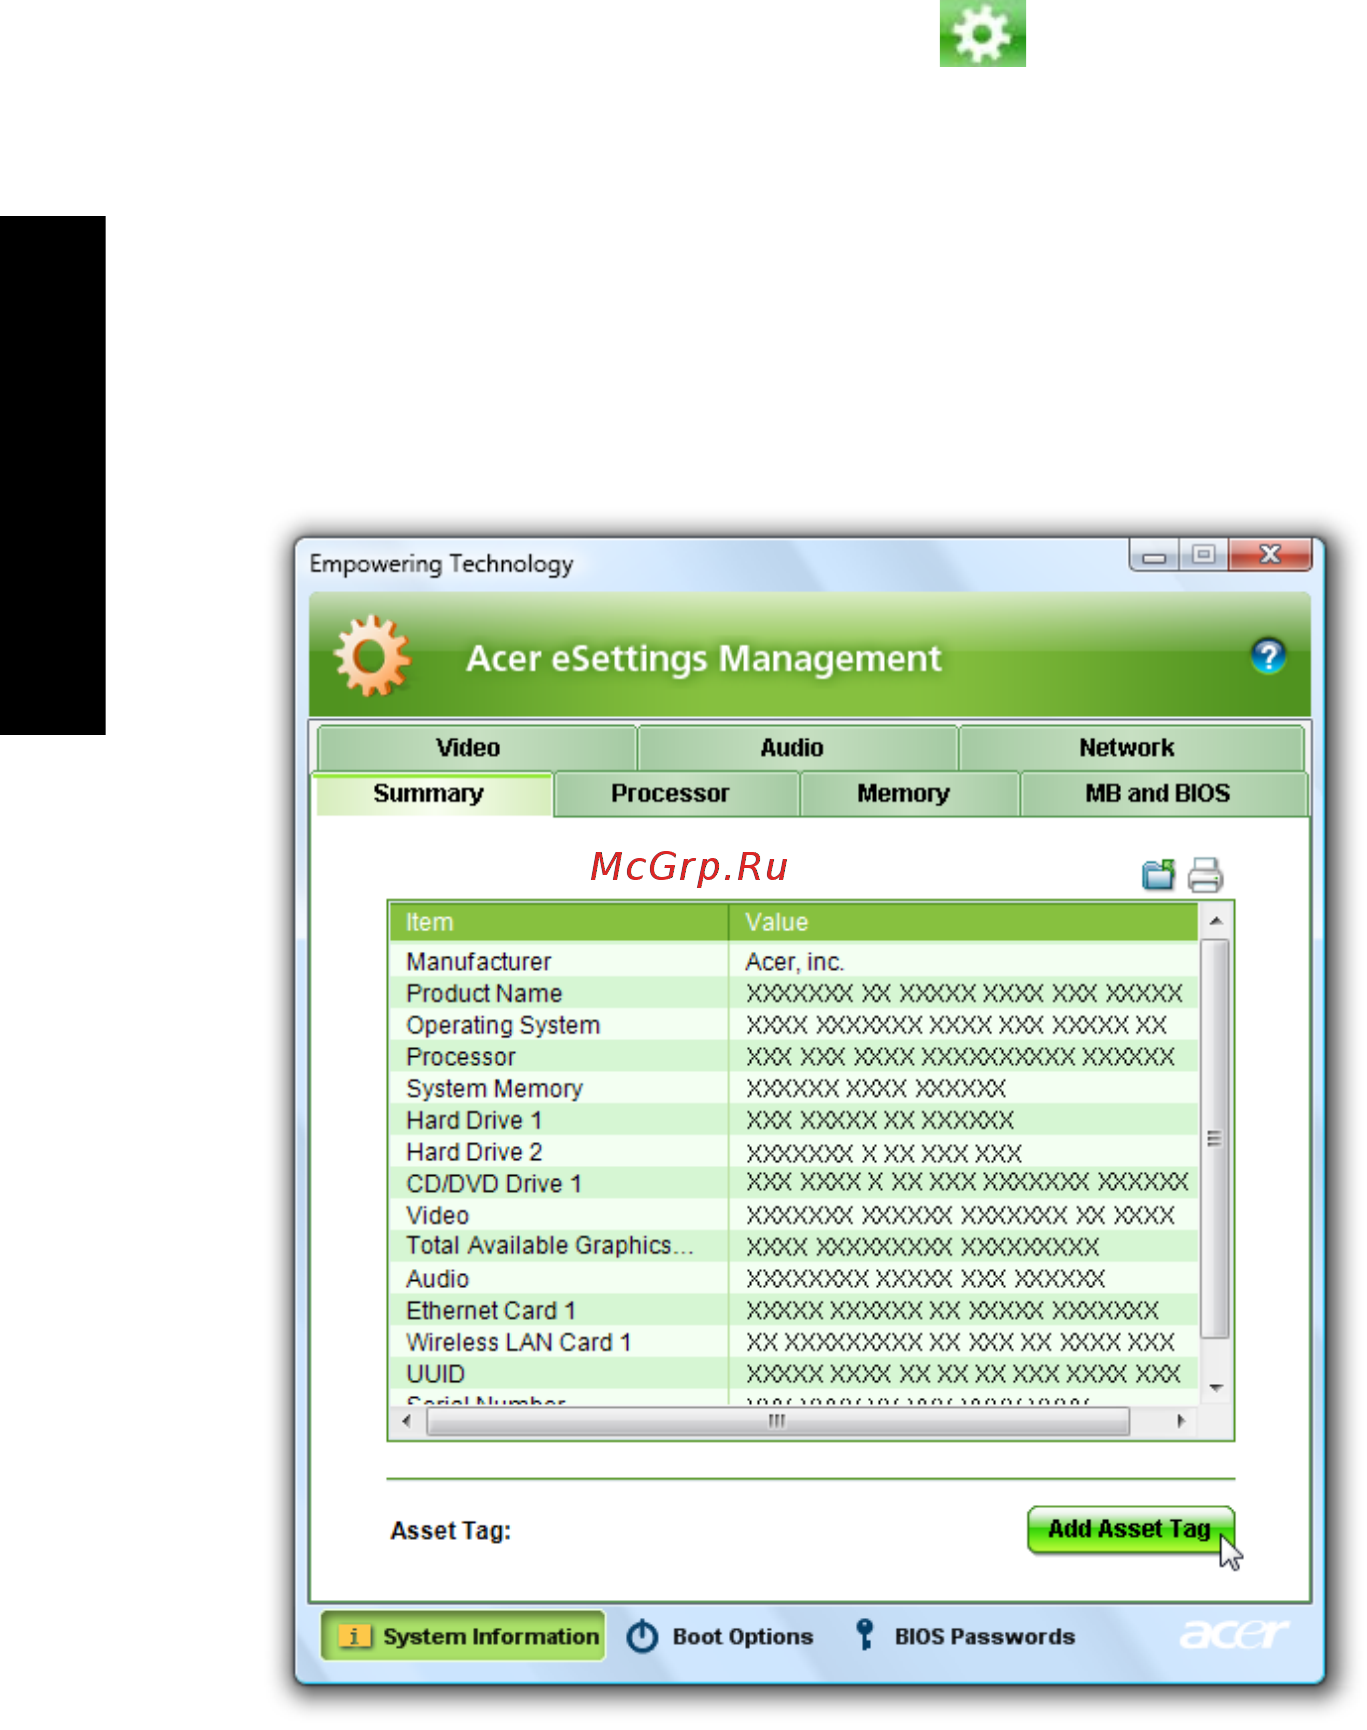Viewport: 1367px width, 1730px height.
Task: Click the acer logo
Action: coord(1234,1634)
